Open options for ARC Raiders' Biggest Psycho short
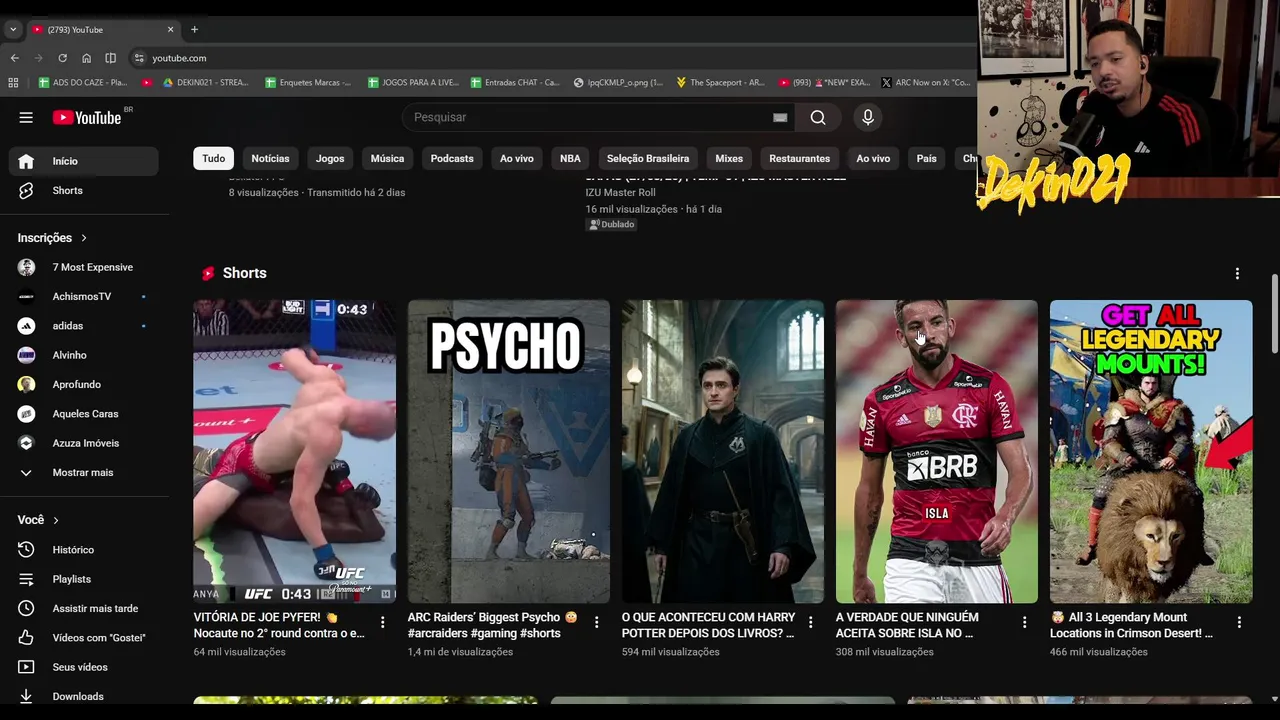The width and height of the screenshot is (1280, 720). click(x=596, y=622)
